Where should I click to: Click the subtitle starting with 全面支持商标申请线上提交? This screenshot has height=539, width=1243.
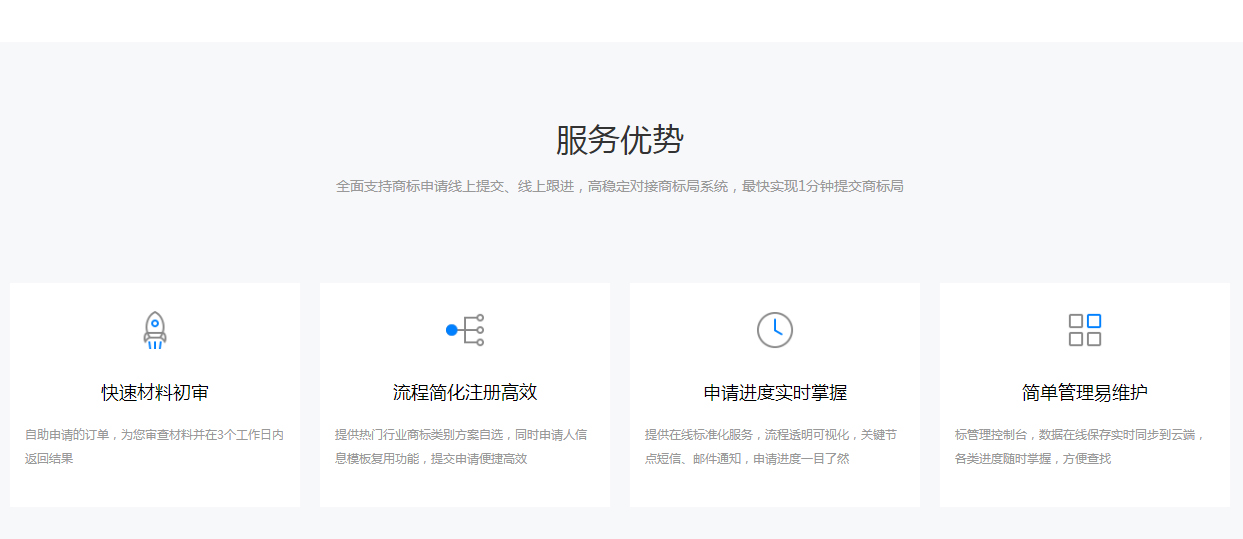[620, 187]
